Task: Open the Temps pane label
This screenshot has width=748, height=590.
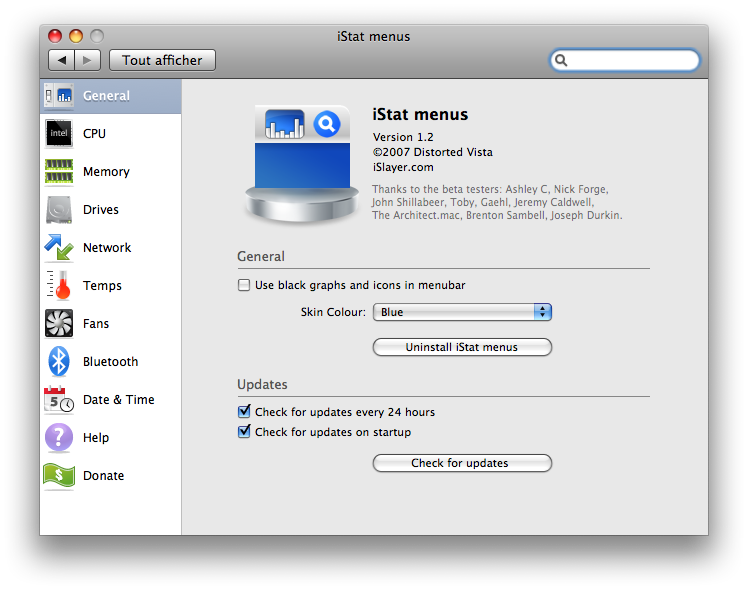Action: coord(102,286)
